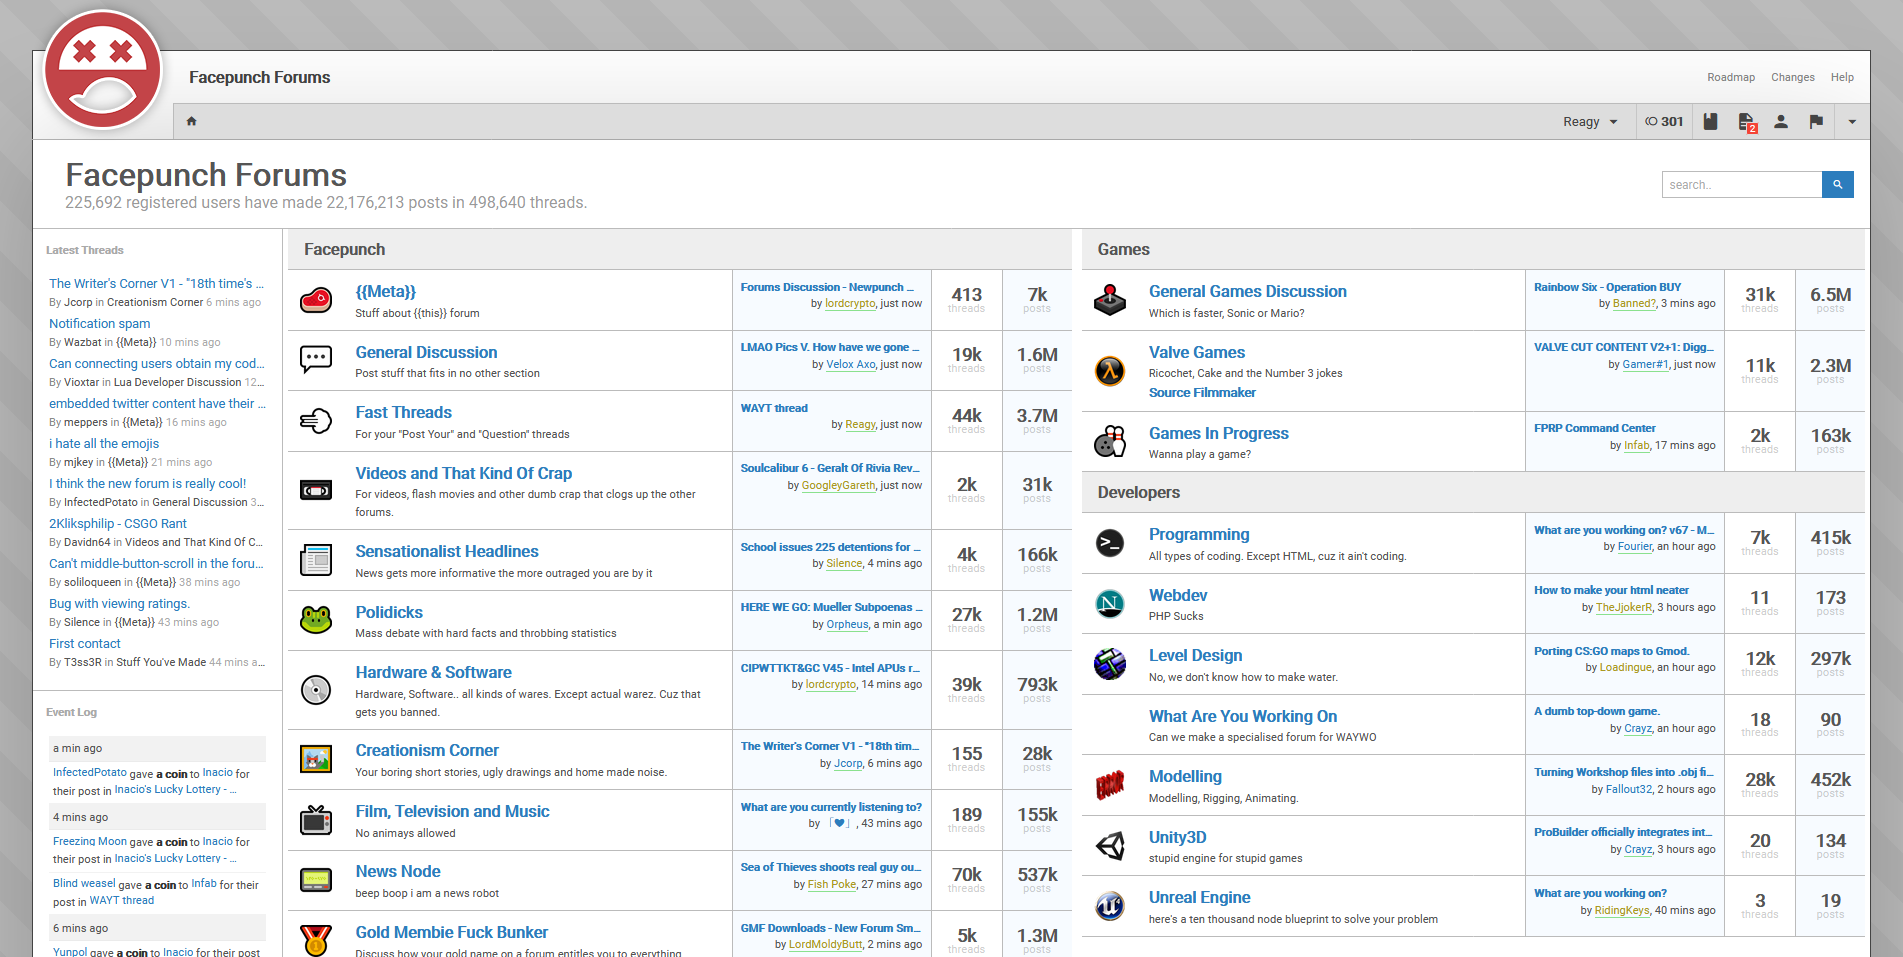Open latest thread 'i hate all the emojis'
This screenshot has width=1903, height=957.
pos(104,443)
